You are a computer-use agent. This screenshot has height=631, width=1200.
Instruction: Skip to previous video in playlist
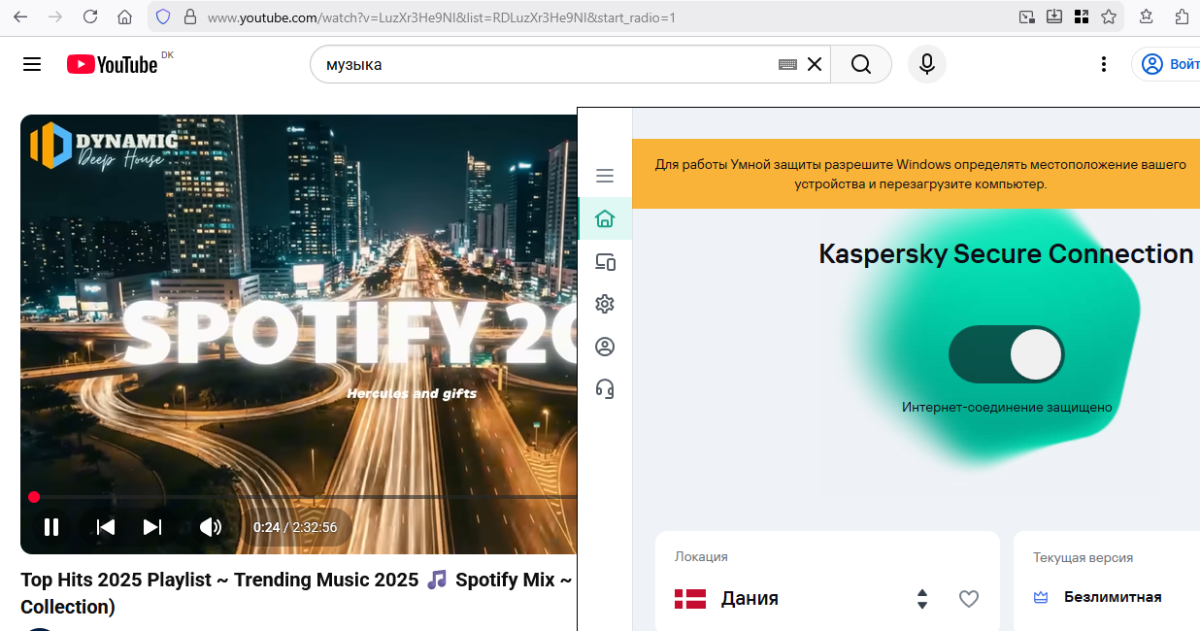105,527
